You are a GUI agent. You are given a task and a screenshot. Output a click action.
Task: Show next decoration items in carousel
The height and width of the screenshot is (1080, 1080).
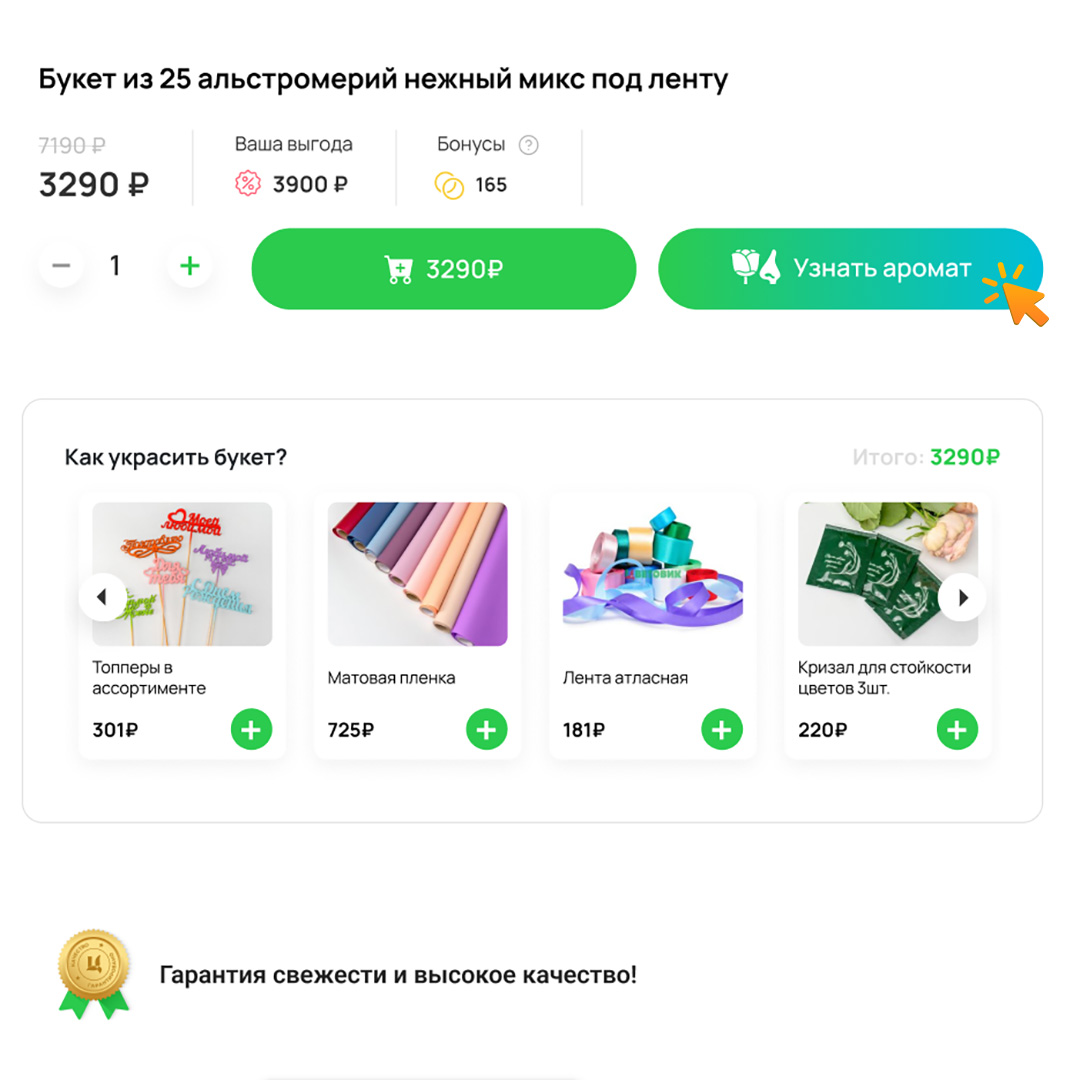click(x=962, y=597)
